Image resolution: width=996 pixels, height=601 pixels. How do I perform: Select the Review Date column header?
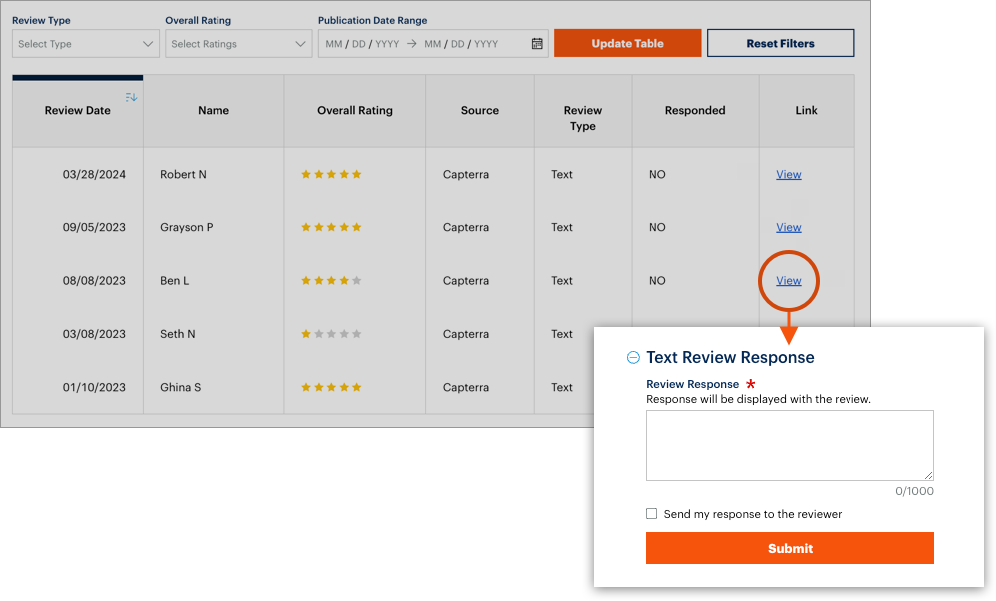click(77, 110)
